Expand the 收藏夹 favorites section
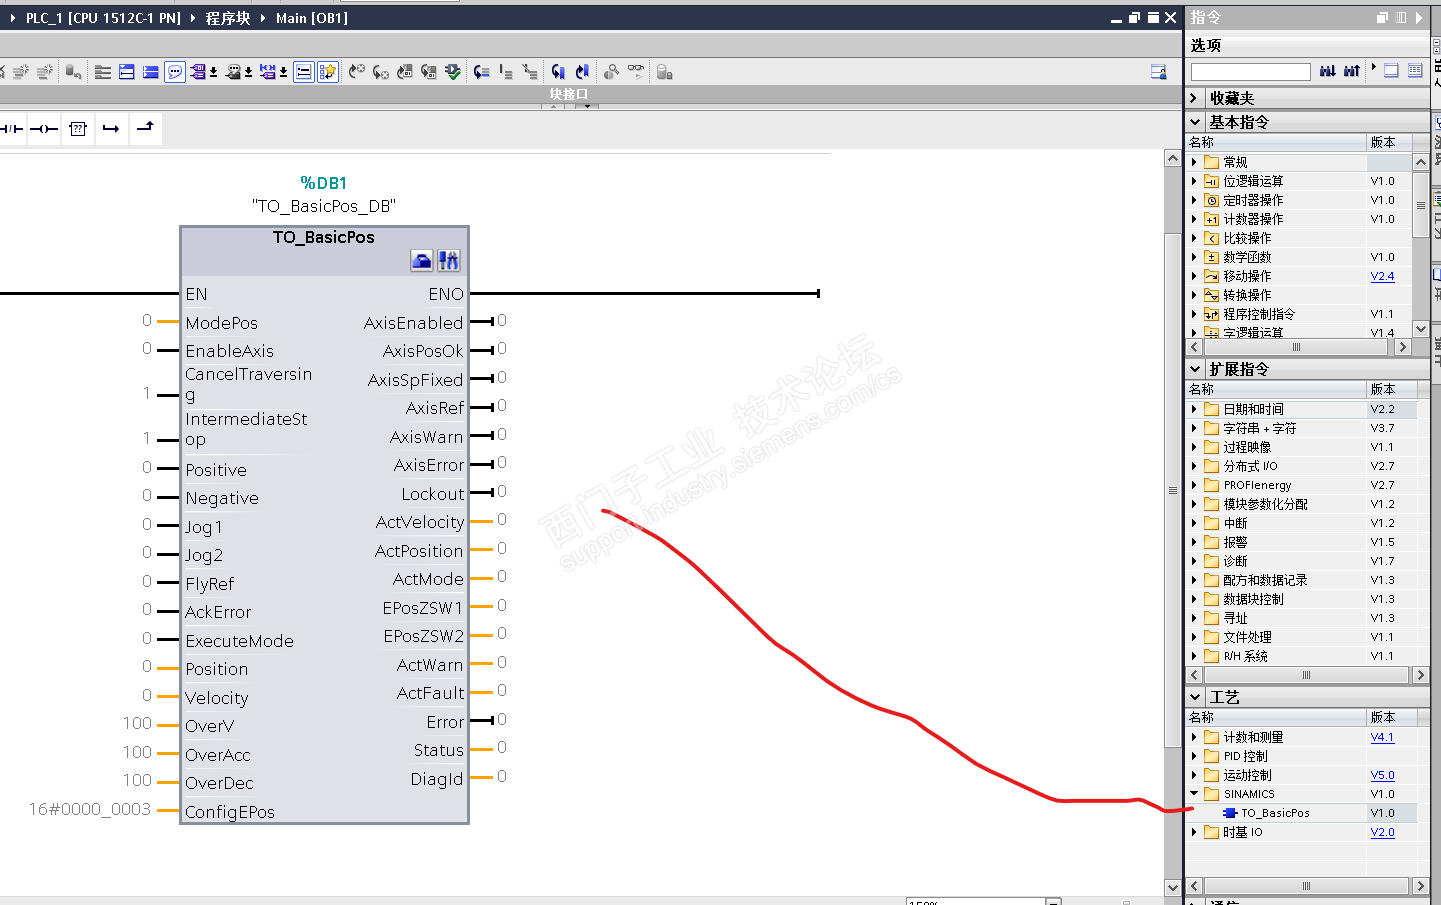This screenshot has height=905, width=1441. point(1195,98)
